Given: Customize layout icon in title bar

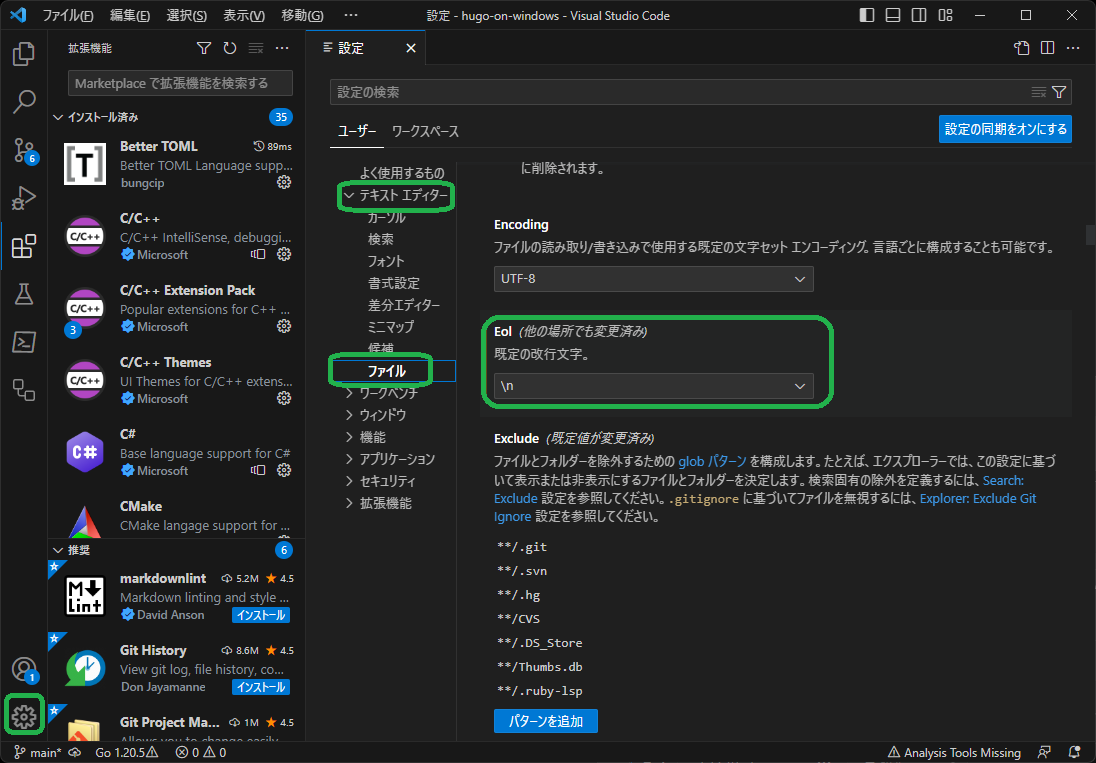Looking at the screenshot, I should click(946, 15).
